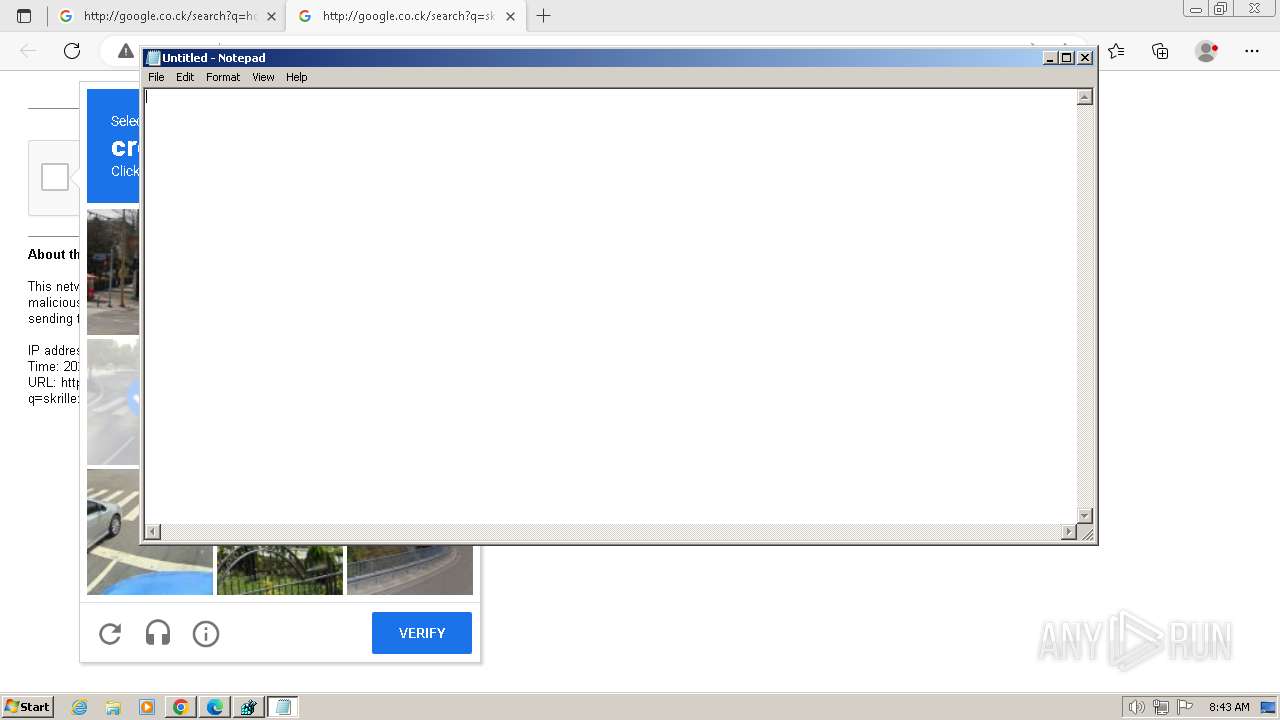
Task: Click inside the Notepad text area
Action: pyautogui.click(x=610, y=305)
